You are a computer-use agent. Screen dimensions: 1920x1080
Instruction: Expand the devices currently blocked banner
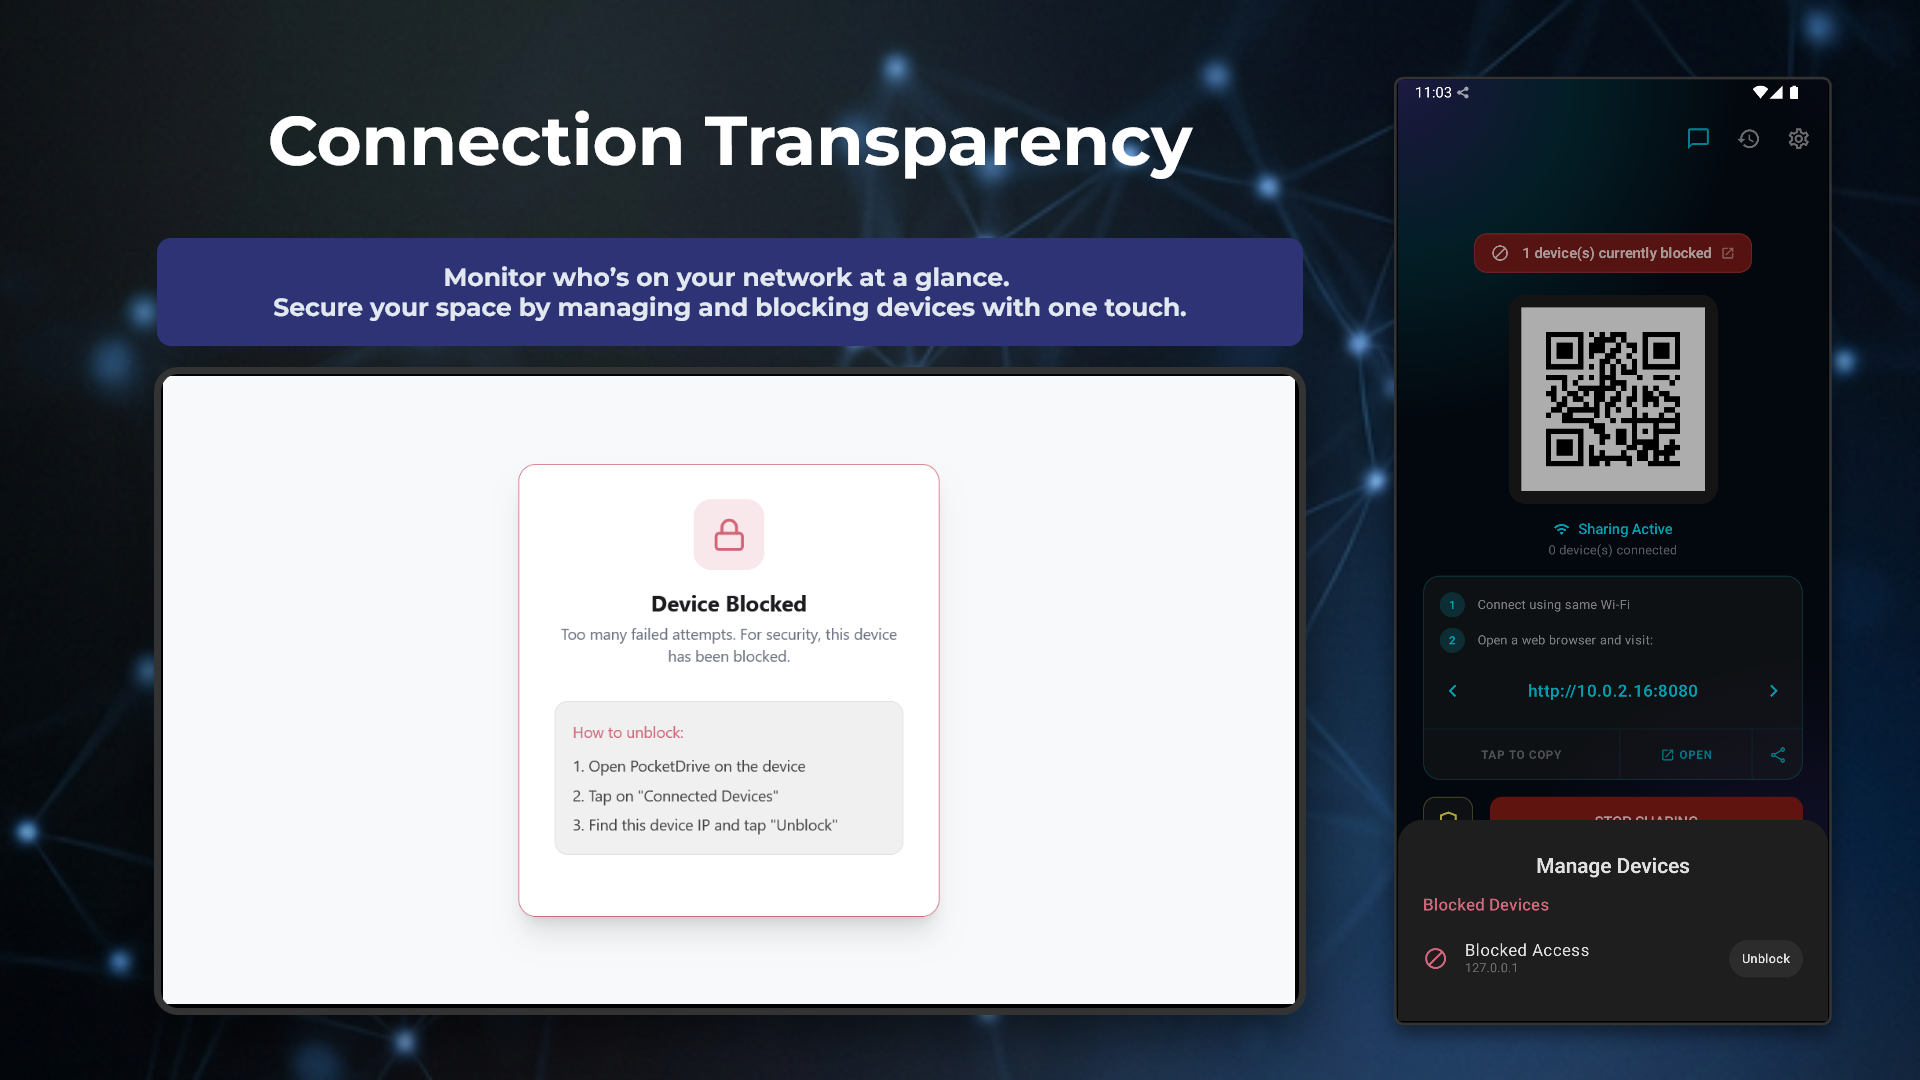[1612, 253]
